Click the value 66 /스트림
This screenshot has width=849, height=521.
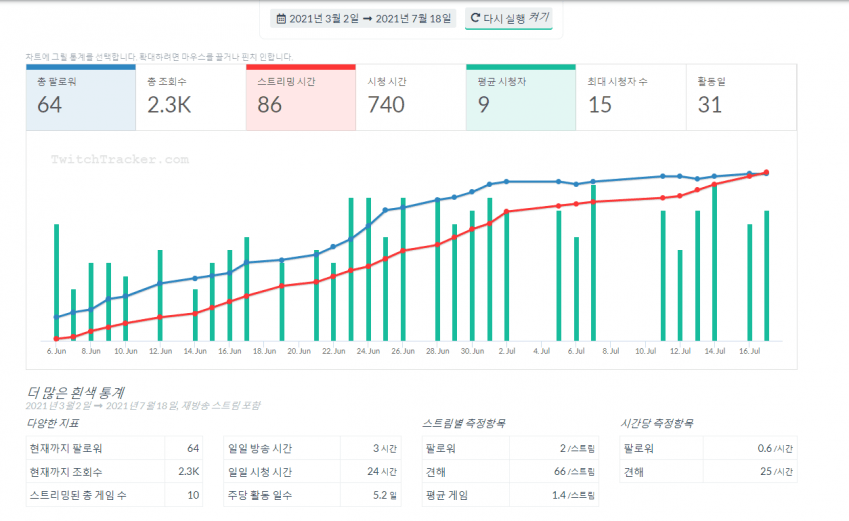pos(574,472)
